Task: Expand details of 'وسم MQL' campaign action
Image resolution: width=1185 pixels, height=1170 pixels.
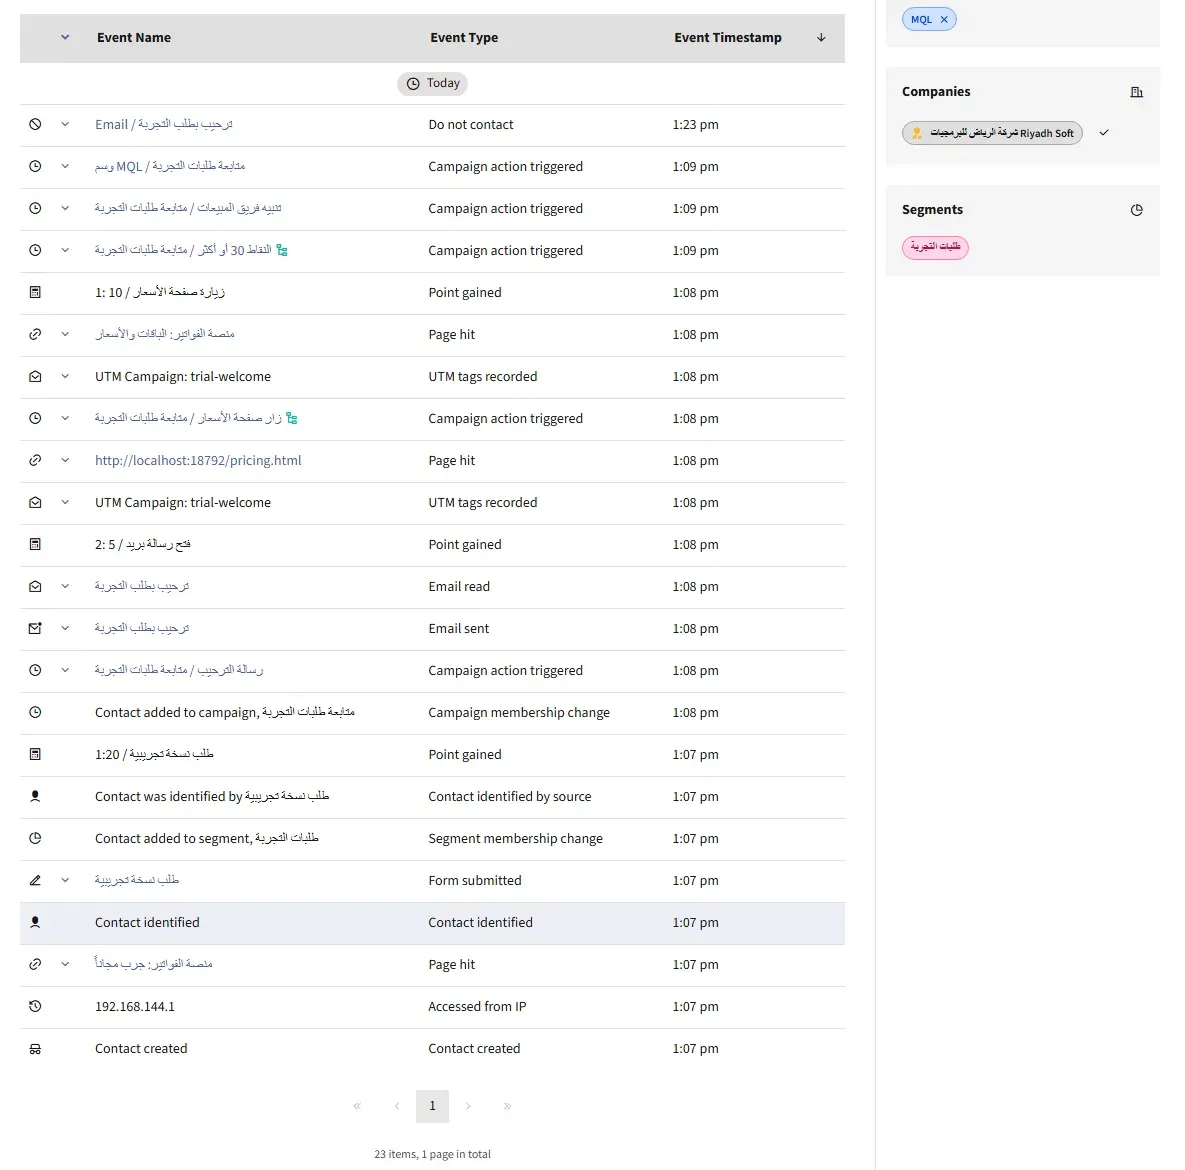Action: point(65,166)
